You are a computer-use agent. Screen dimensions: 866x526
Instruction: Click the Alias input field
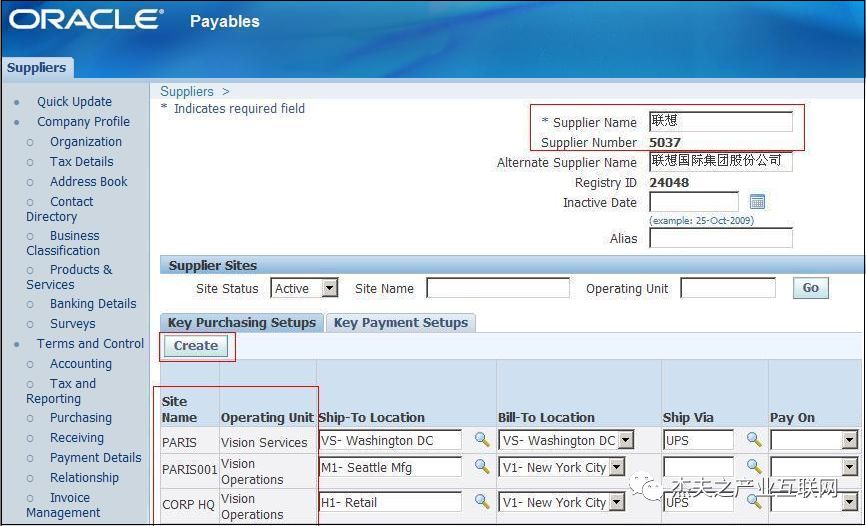721,238
